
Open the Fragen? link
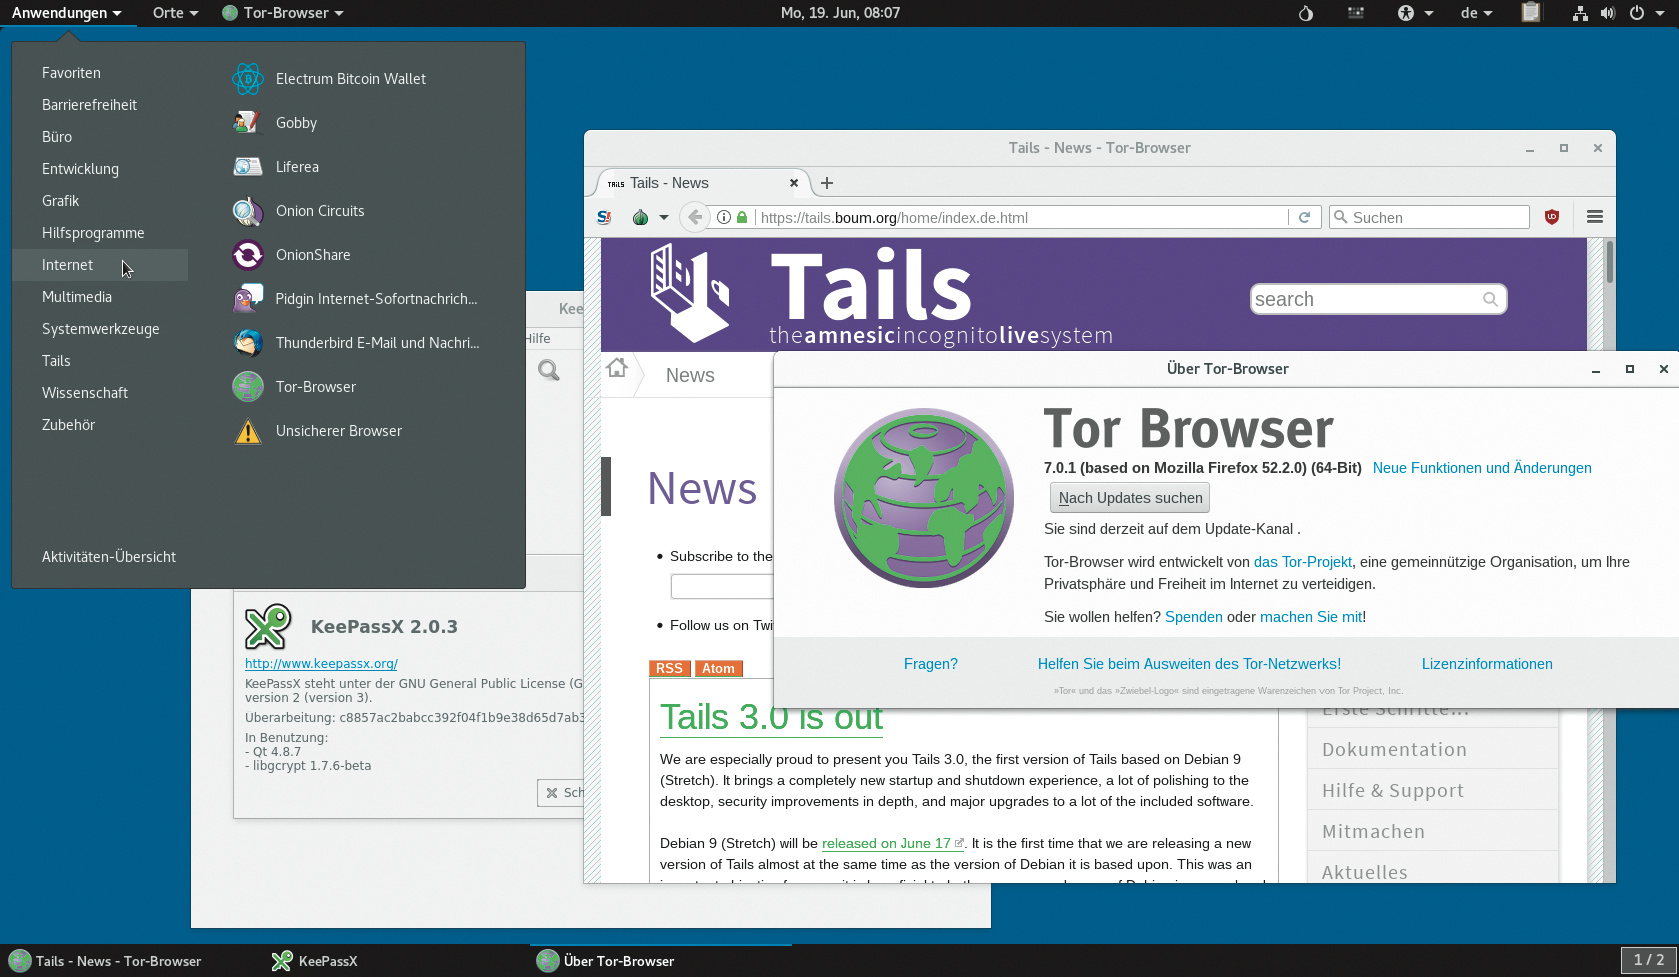pos(931,664)
